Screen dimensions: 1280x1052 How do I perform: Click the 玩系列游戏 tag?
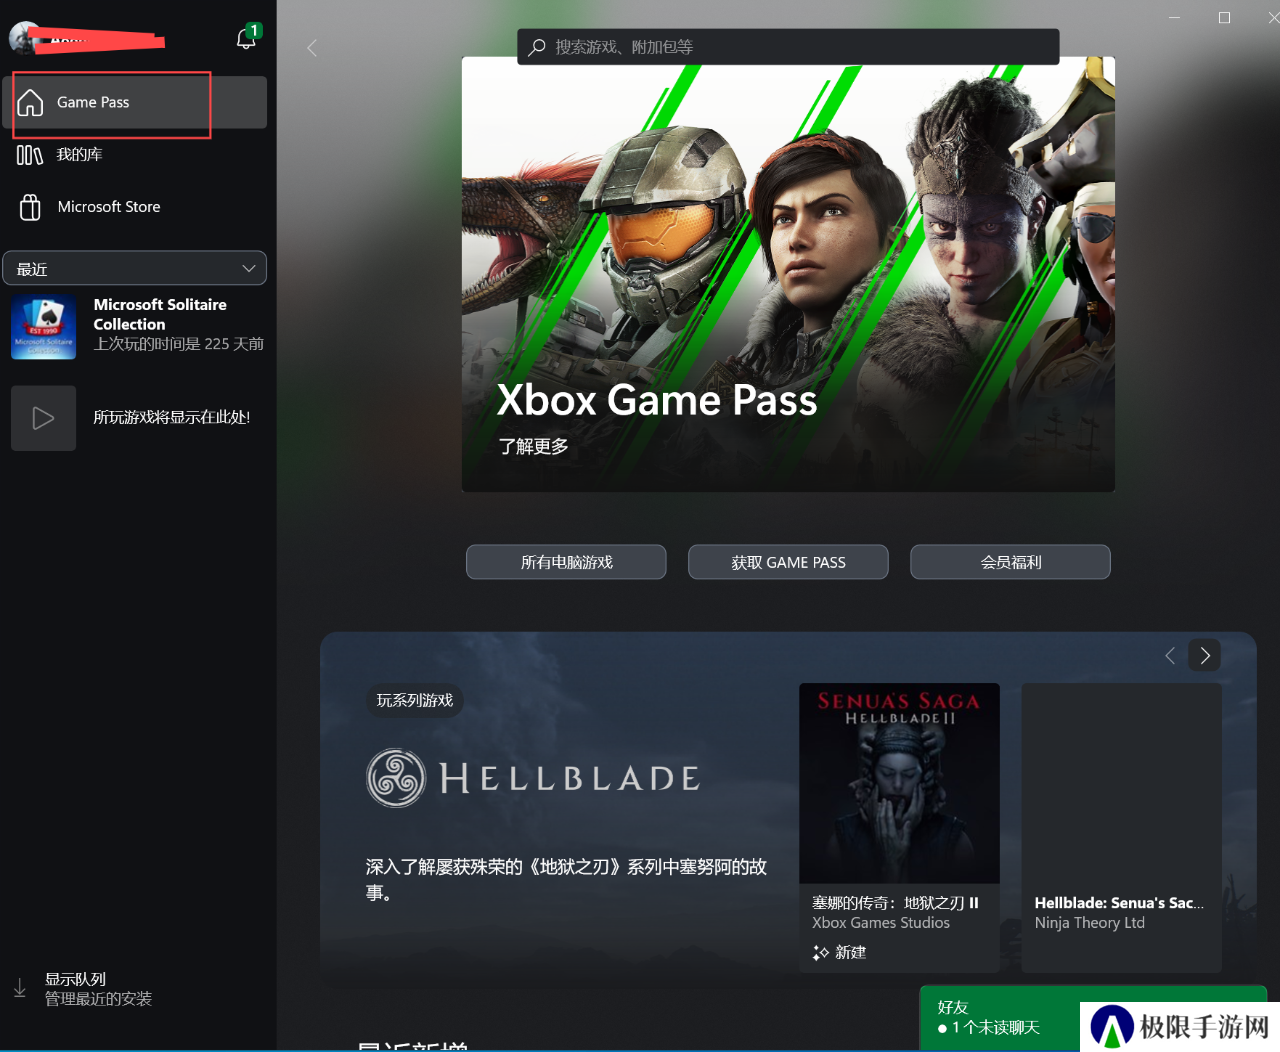[x=415, y=700]
